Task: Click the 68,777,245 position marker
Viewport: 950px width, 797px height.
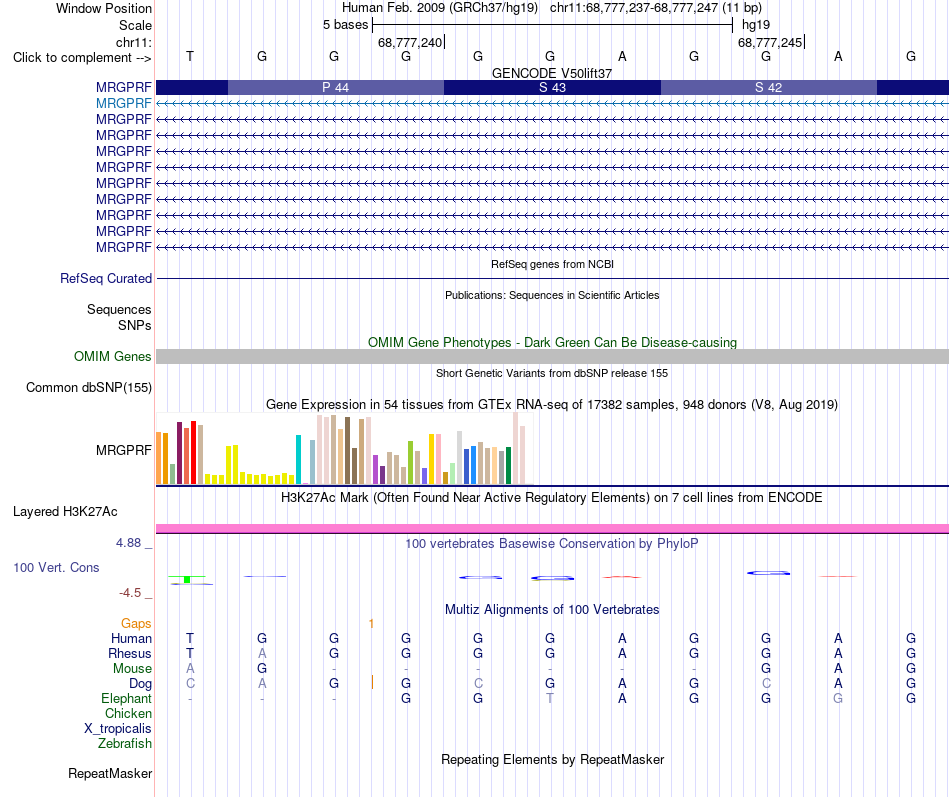Action: coord(771,42)
